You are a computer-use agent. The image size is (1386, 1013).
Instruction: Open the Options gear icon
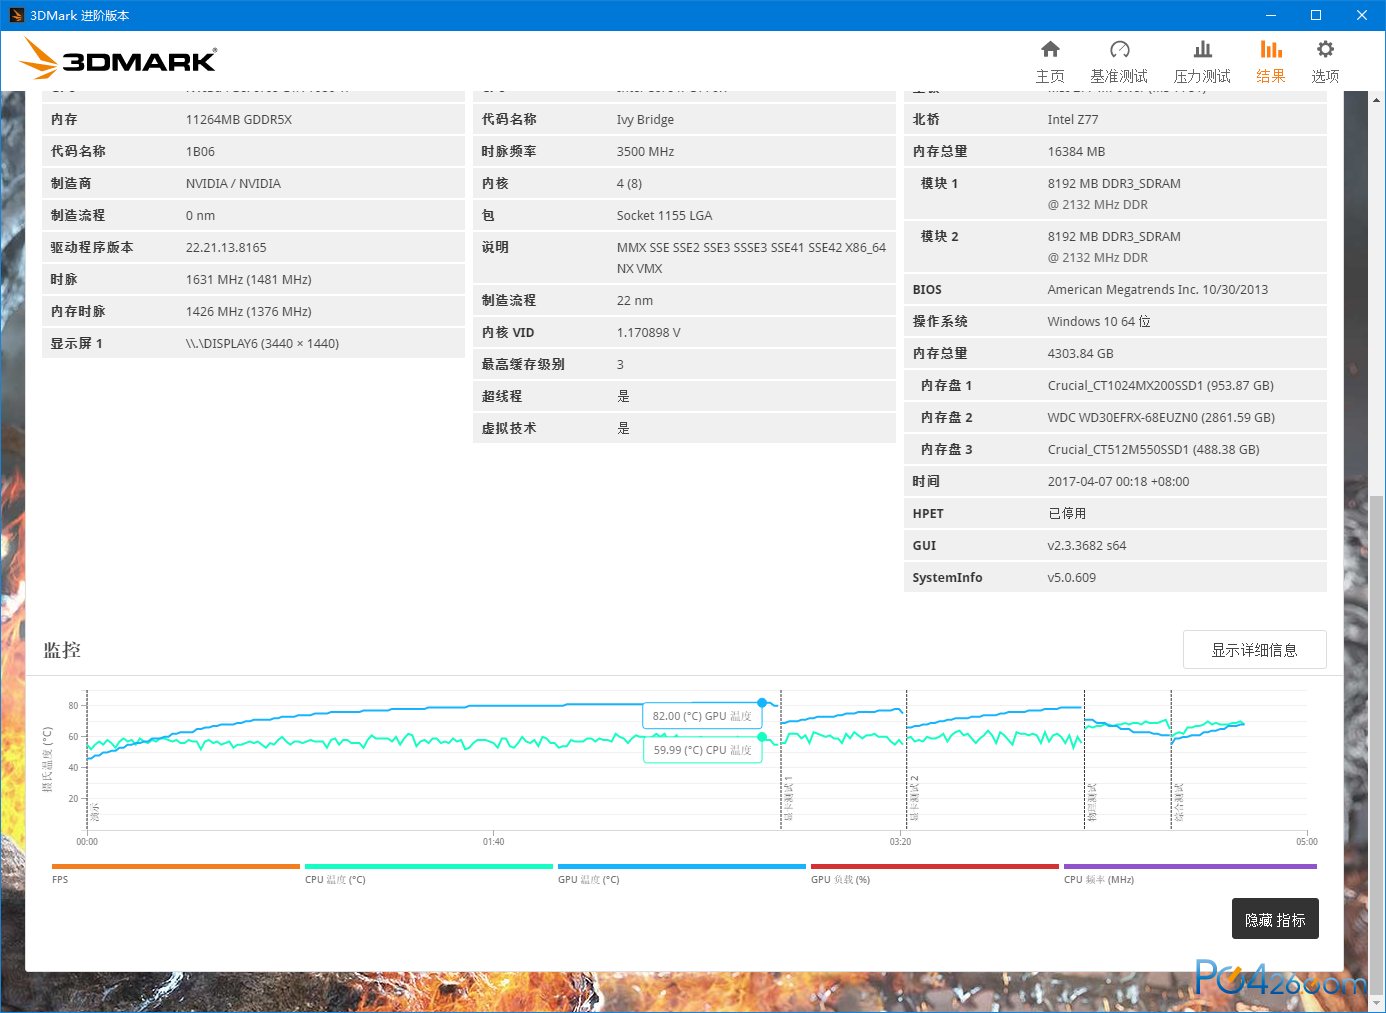[1325, 49]
